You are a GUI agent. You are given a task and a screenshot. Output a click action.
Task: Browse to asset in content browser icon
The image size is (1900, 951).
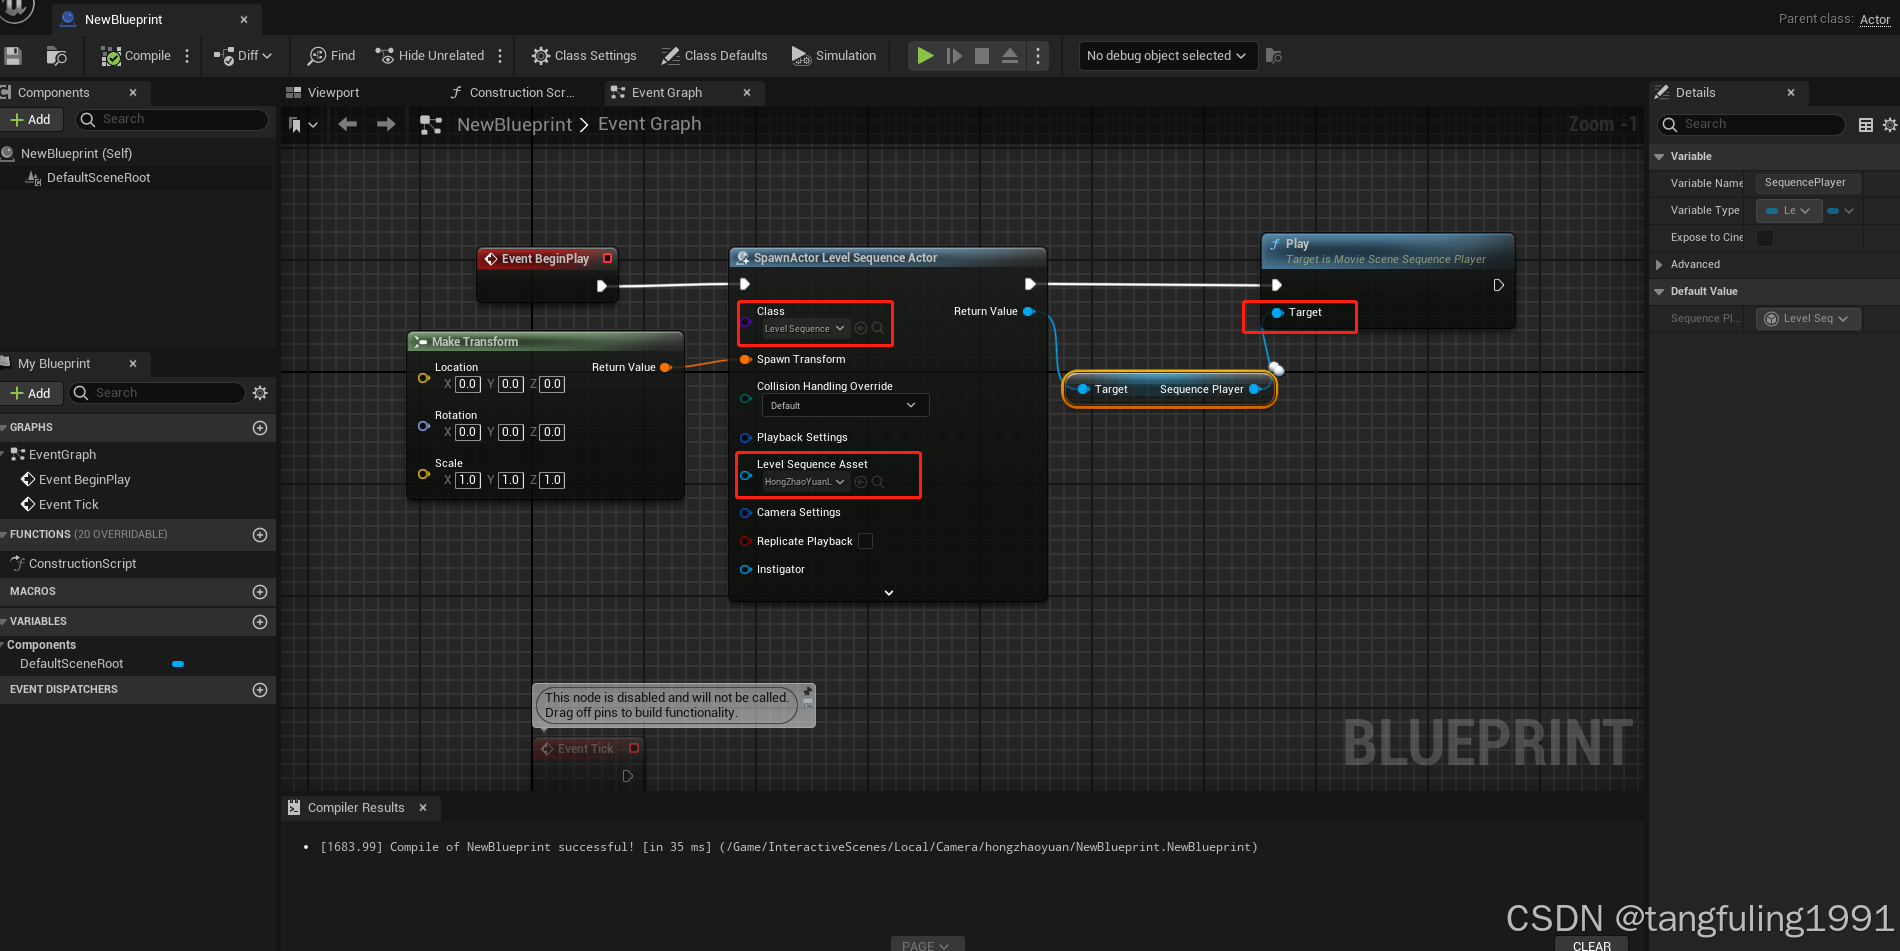point(57,56)
